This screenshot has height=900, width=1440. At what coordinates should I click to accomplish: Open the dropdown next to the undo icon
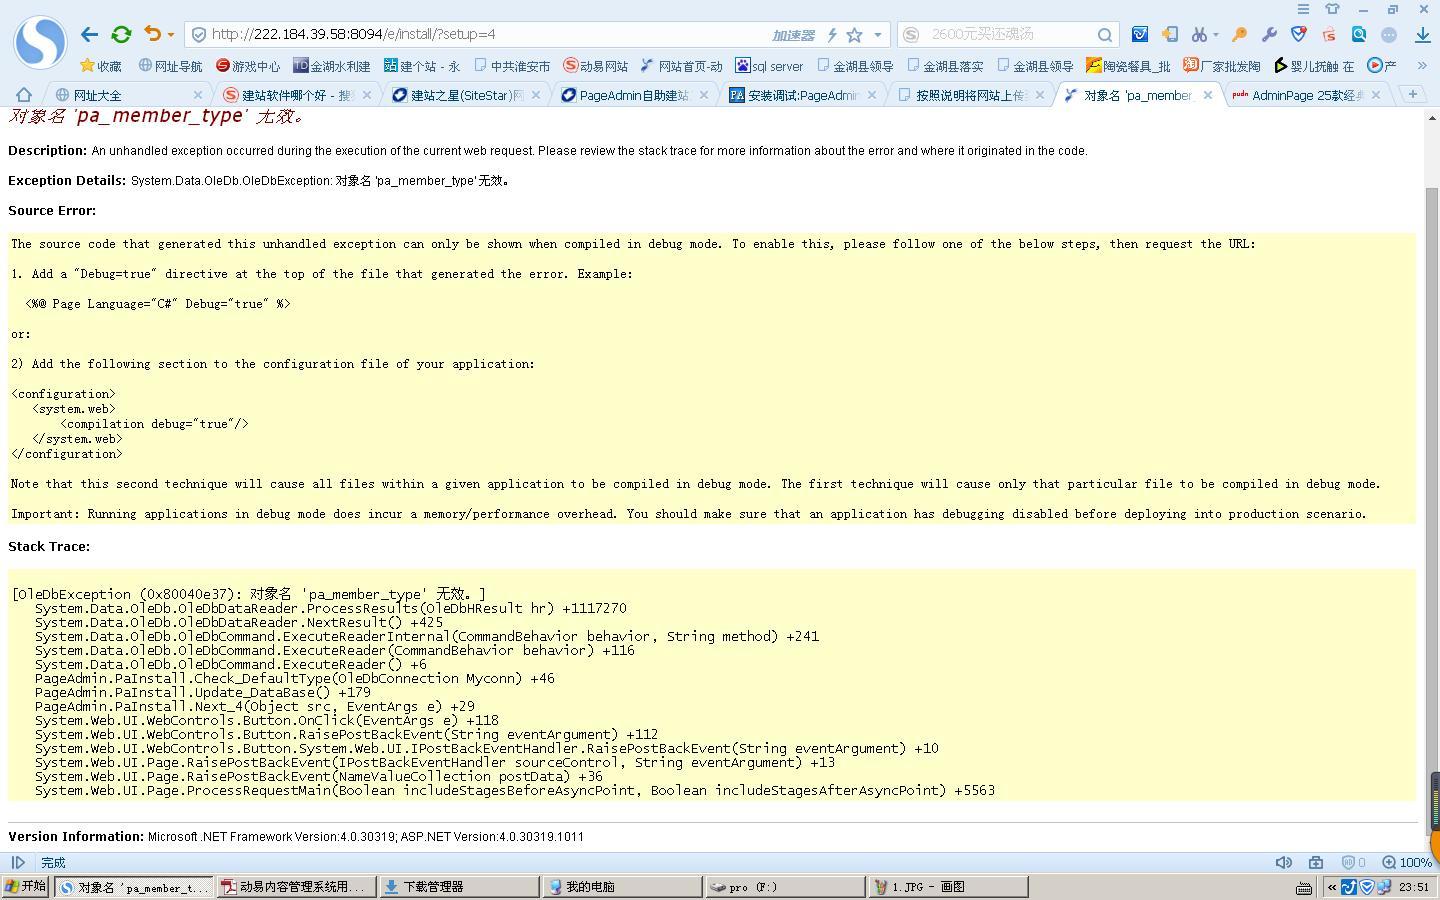tap(171, 35)
